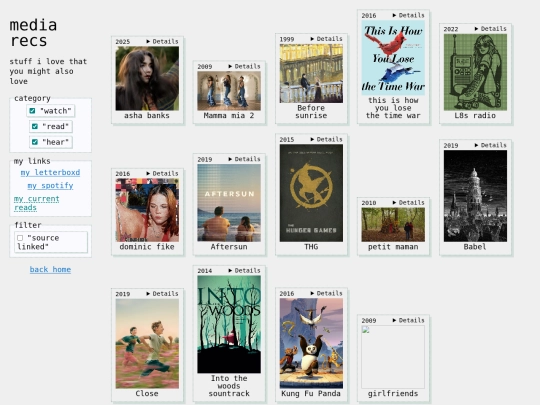This screenshot has width=540, height=405.
Task: Click the petit maman forest still
Action: click(393, 225)
